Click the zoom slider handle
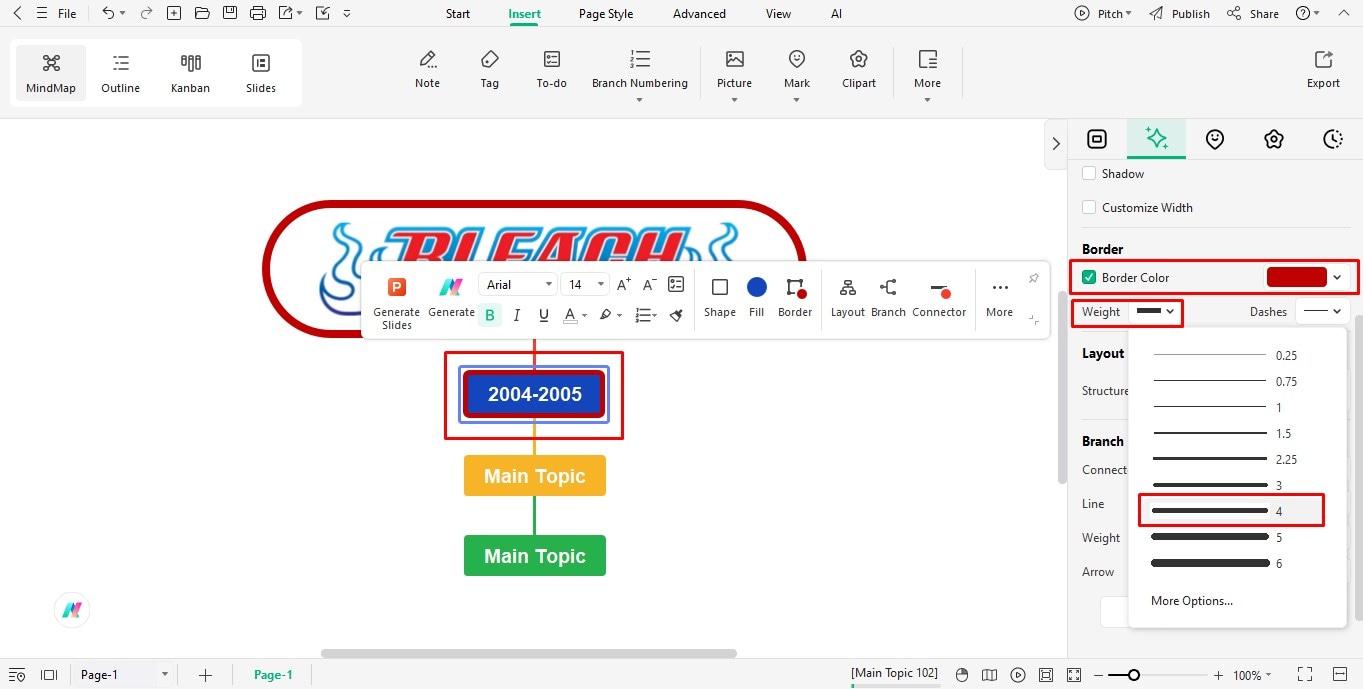Image resolution: width=1363 pixels, height=689 pixels. coord(1133,675)
